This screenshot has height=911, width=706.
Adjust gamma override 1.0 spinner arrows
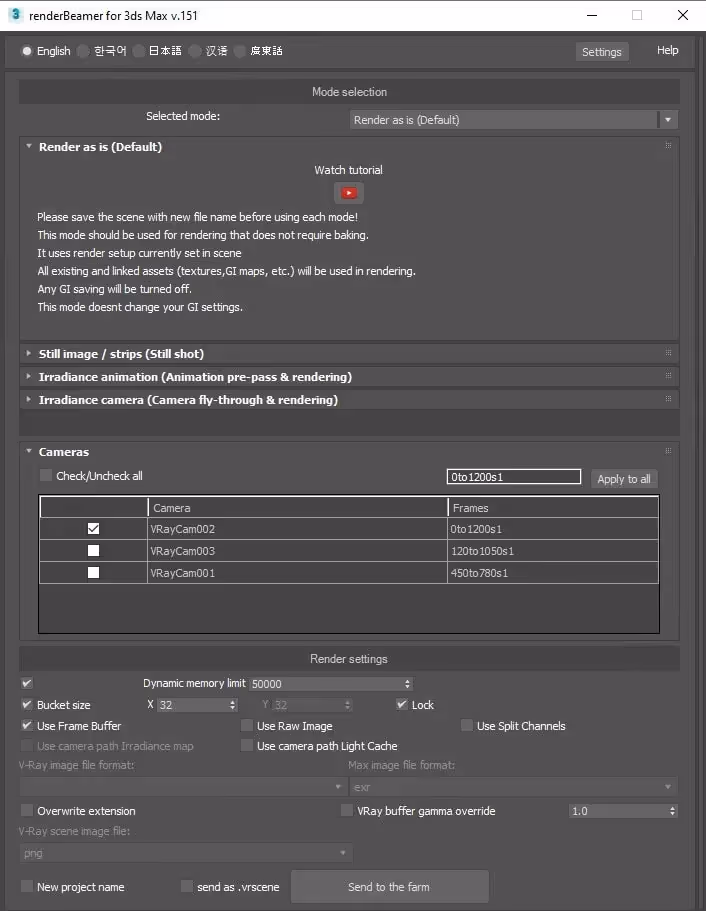pos(672,811)
